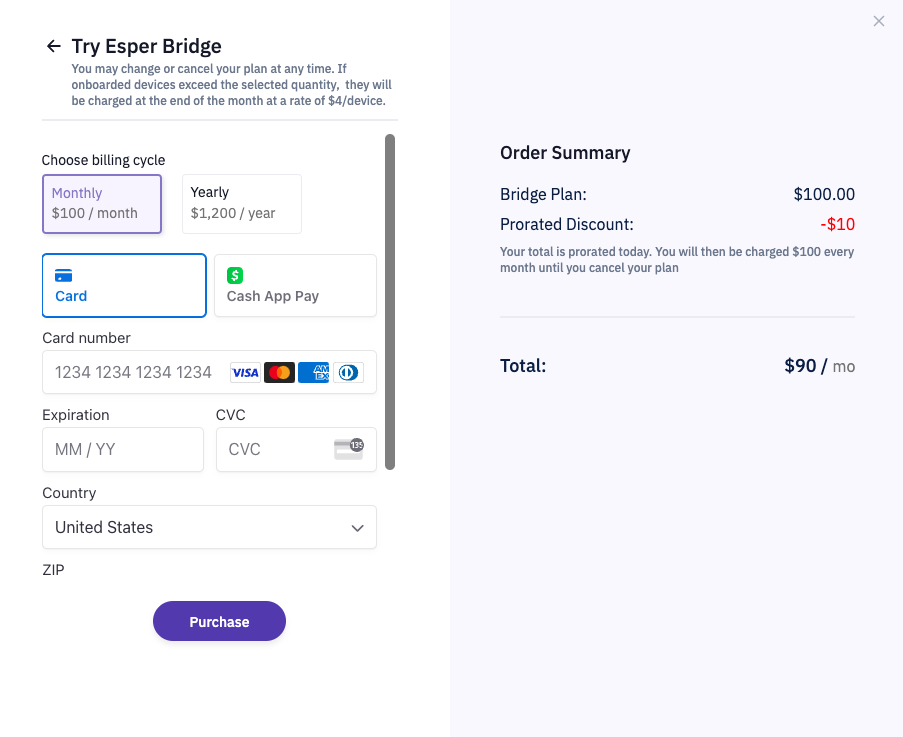Click the Diners Club logo

[348, 373]
